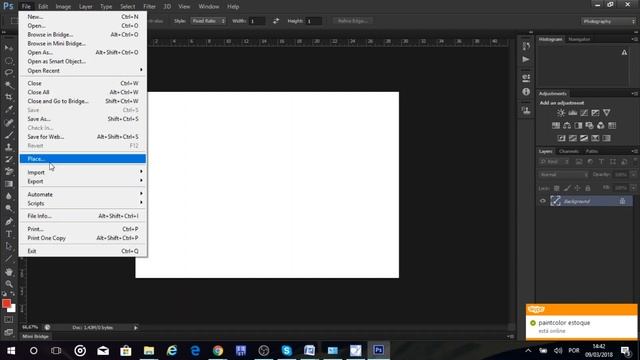640x360 pixels.
Task: Expand the Import submenu
Action: (x=83, y=172)
